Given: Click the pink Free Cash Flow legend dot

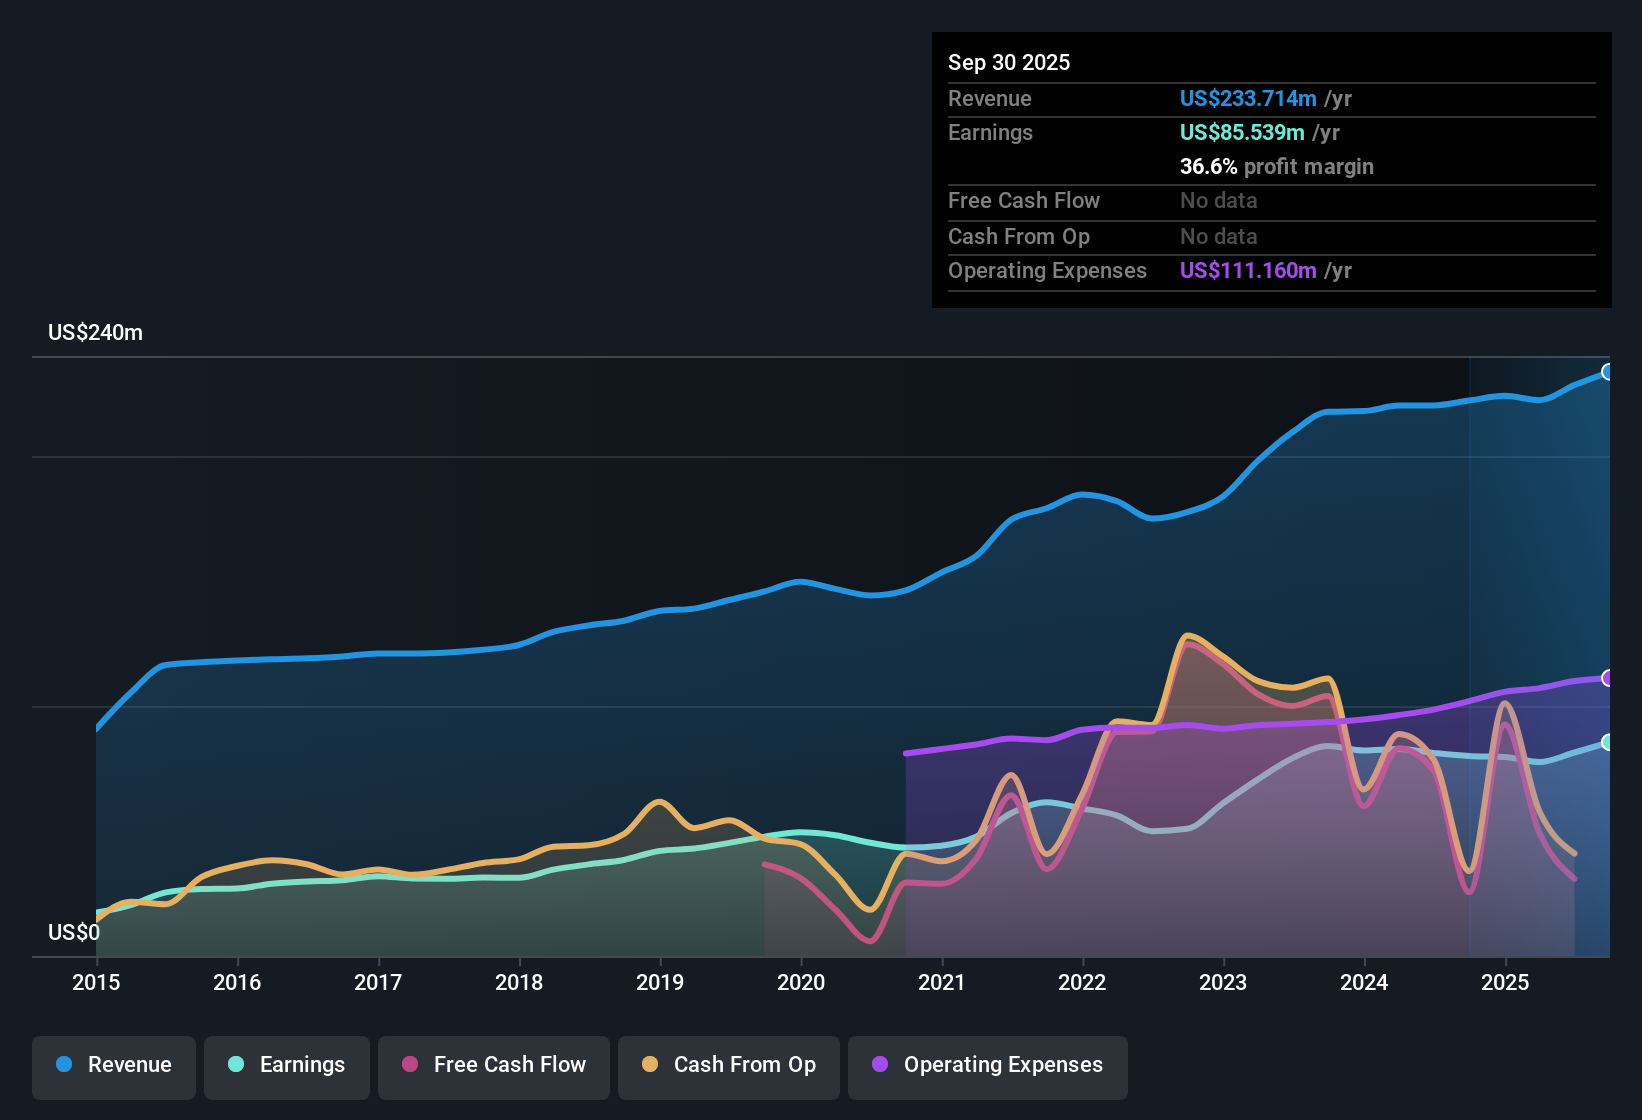Looking at the screenshot, I should click(x=410, y=1064).
